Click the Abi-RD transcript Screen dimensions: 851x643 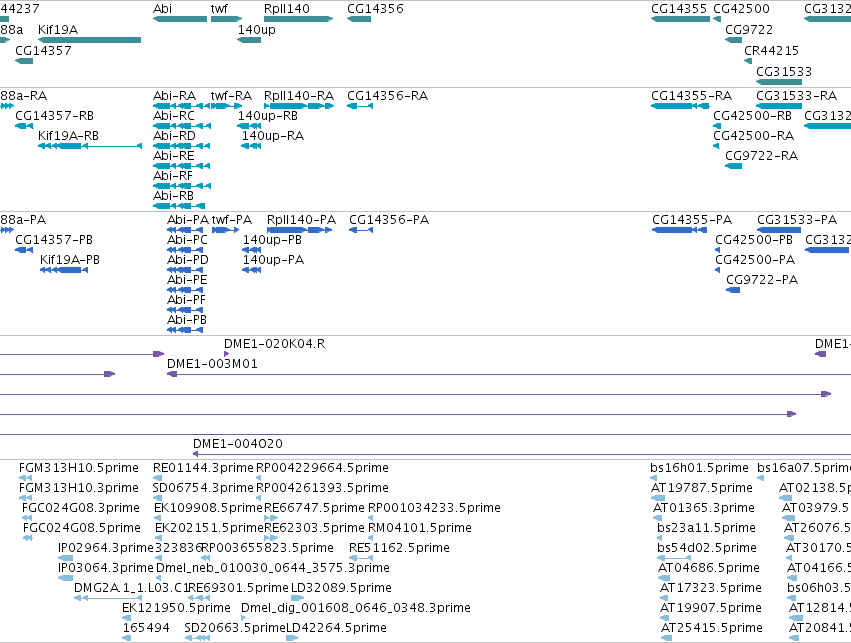(182, 146)
